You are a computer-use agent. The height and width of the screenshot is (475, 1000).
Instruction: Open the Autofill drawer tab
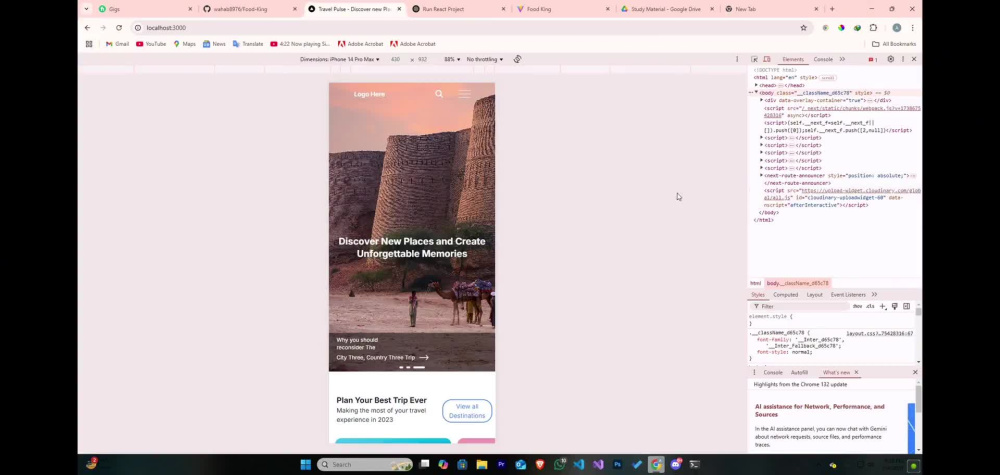pos(799,372)
